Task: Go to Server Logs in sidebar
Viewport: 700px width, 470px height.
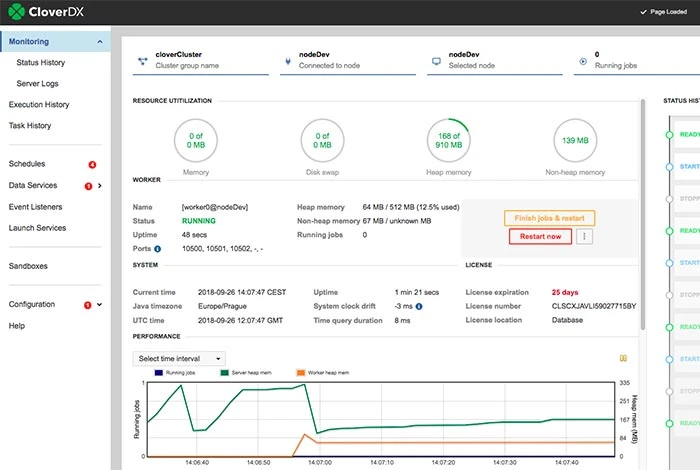Action: click(39, 83)
